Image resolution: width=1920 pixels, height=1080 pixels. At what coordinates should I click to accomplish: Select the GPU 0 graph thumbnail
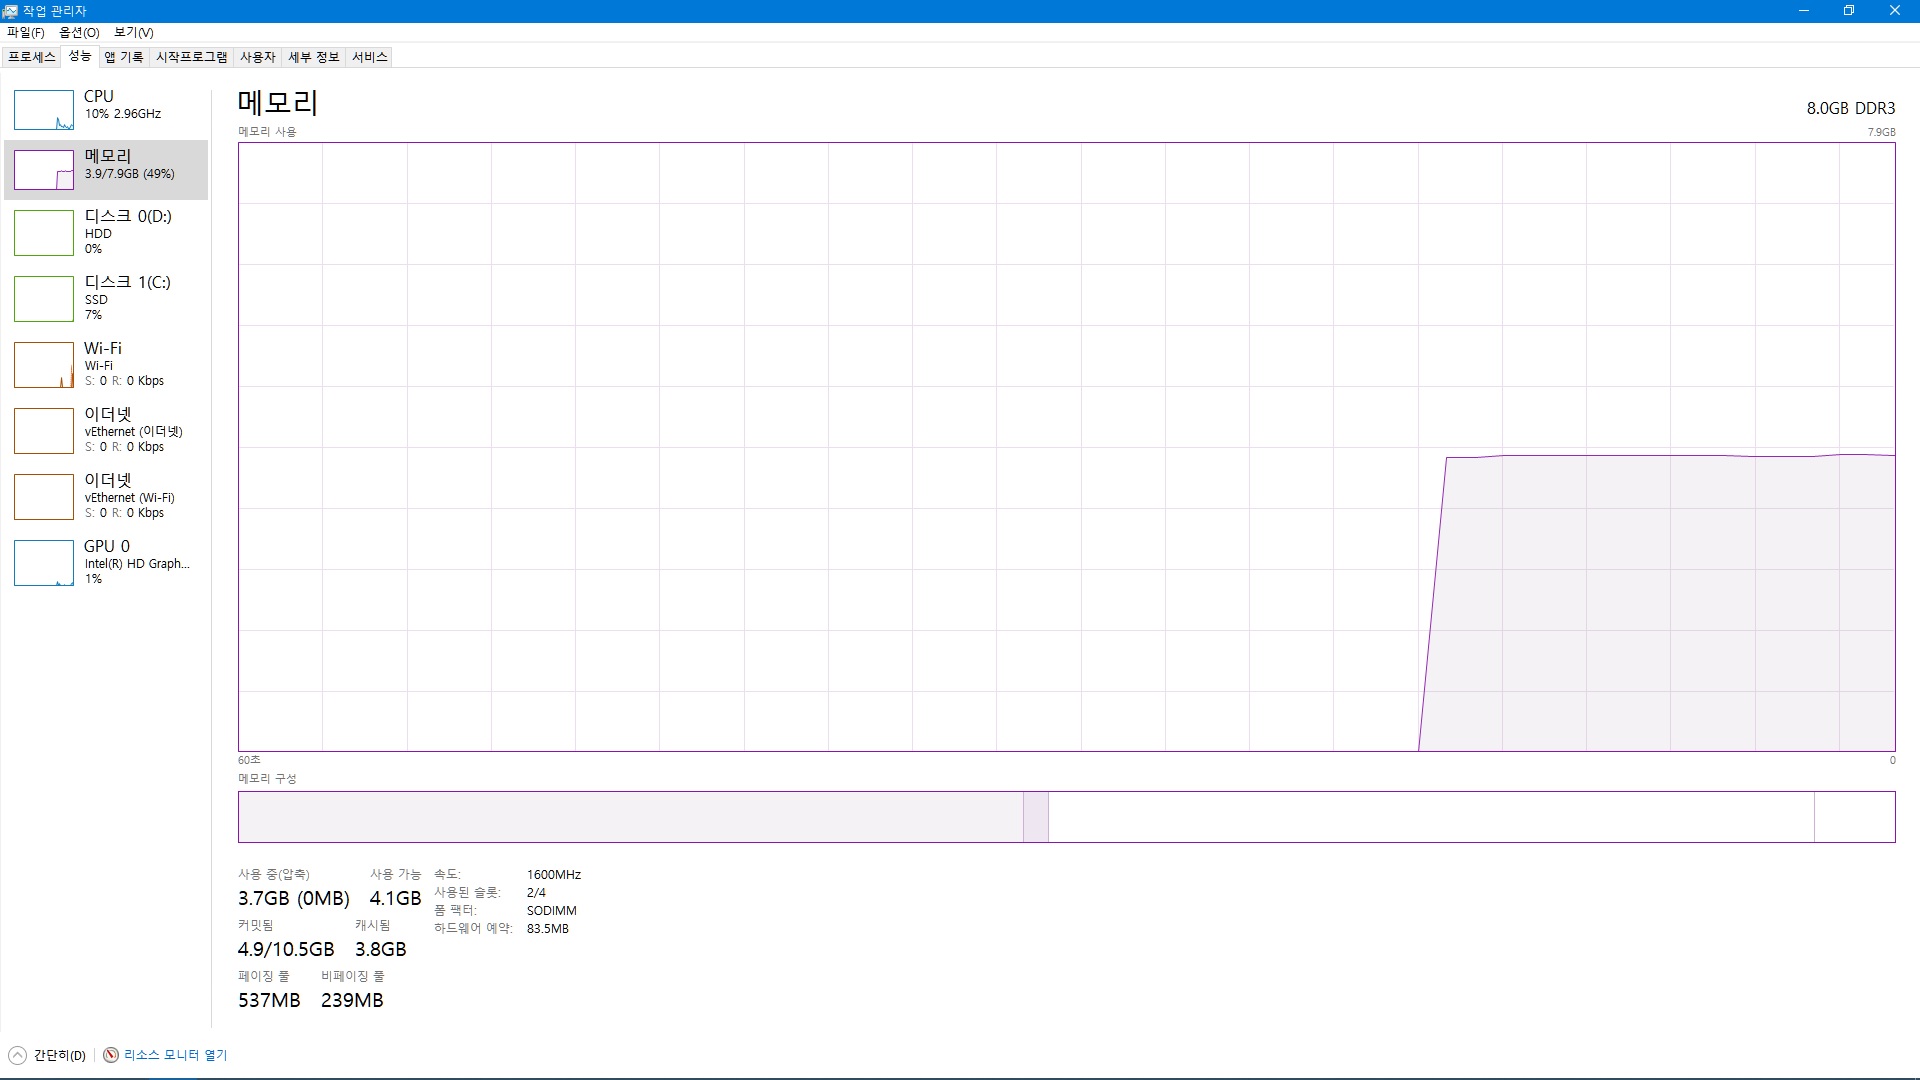click(44, 563)
